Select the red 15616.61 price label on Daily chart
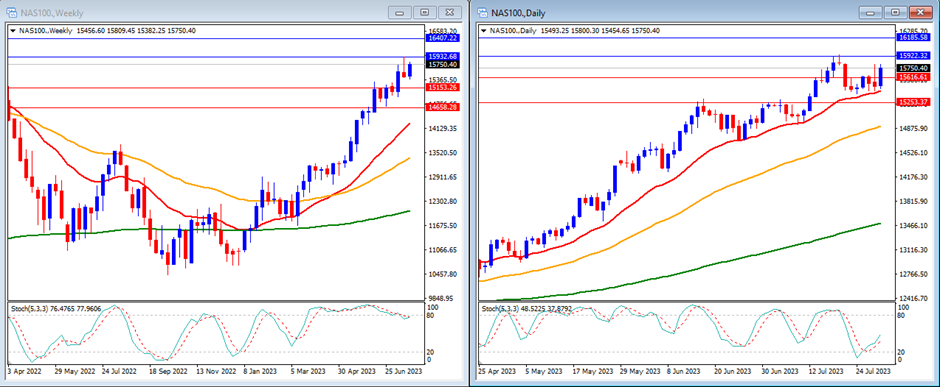Image resolution: width=940 pixels, height=387 pixels. [x=913, y=77]
